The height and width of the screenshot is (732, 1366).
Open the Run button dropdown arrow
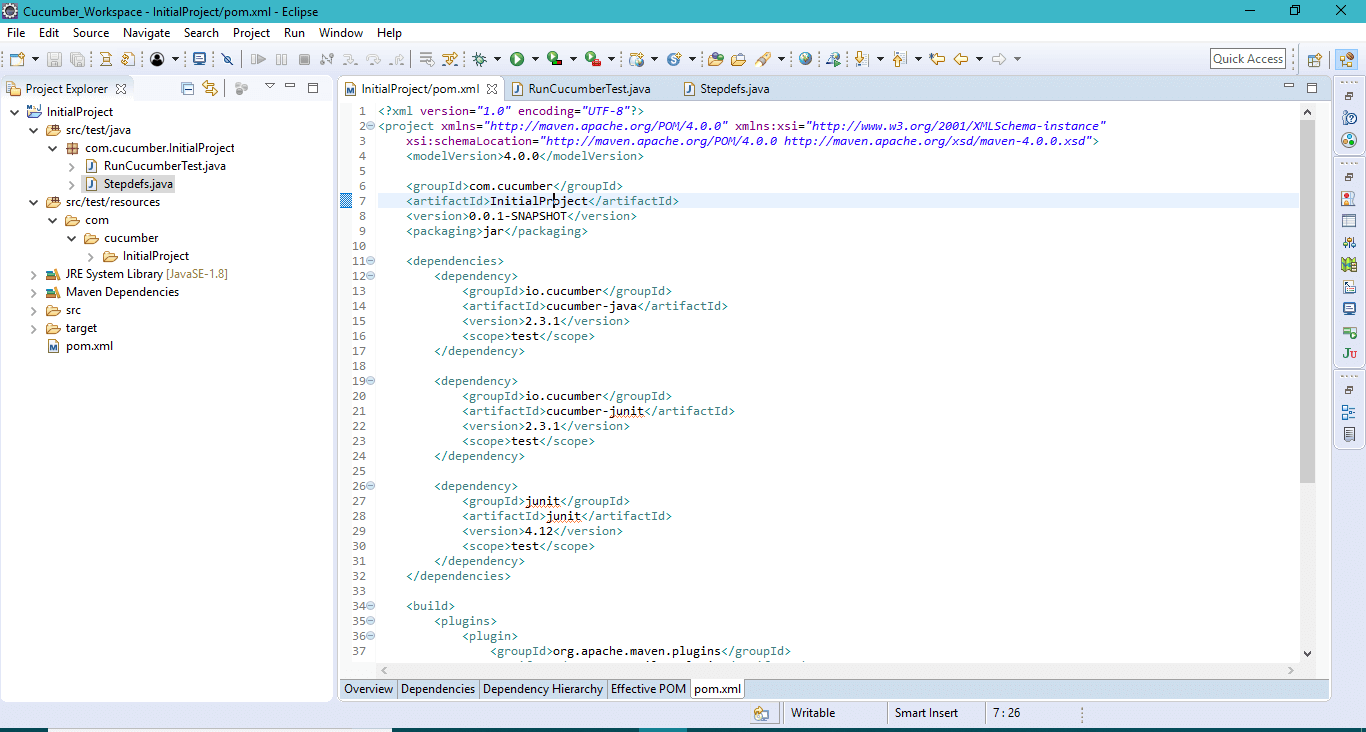click(x=535, y=59)
